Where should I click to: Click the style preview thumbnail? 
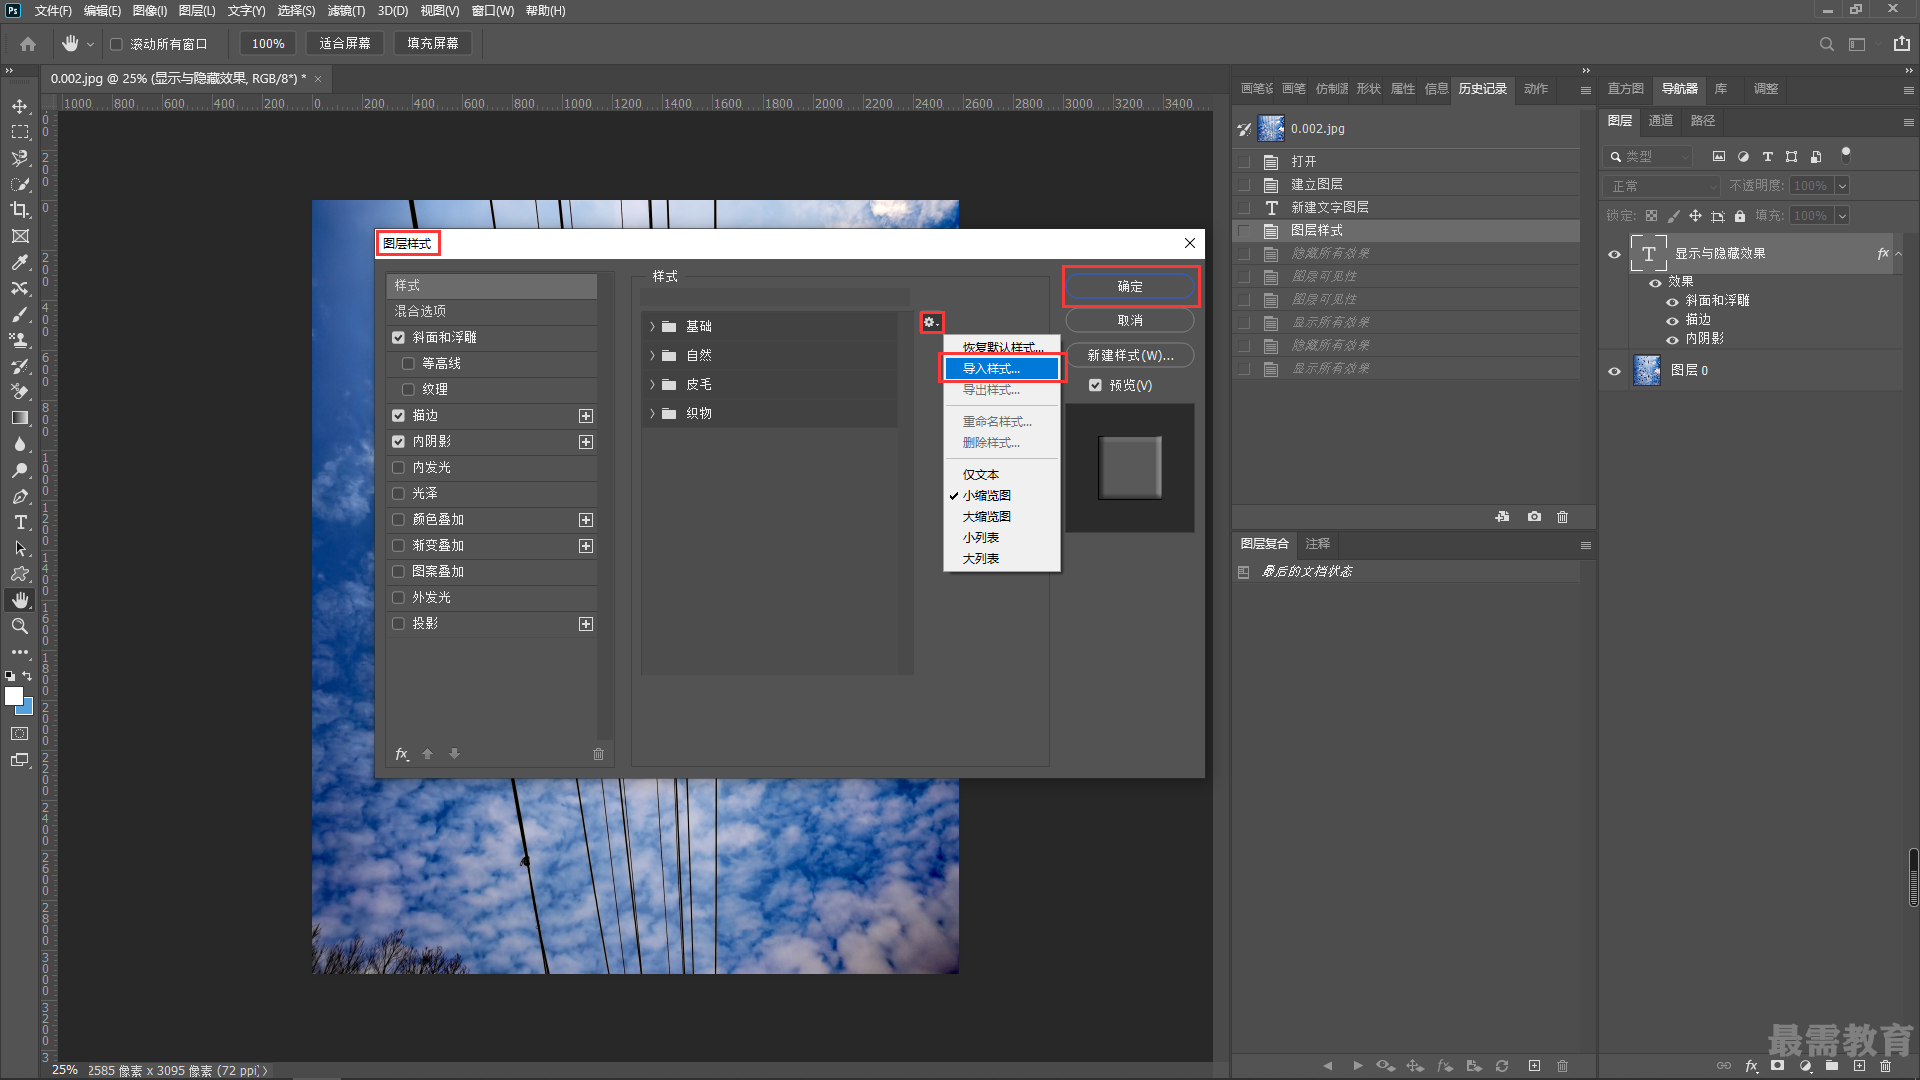click(x=1130, y=468)
